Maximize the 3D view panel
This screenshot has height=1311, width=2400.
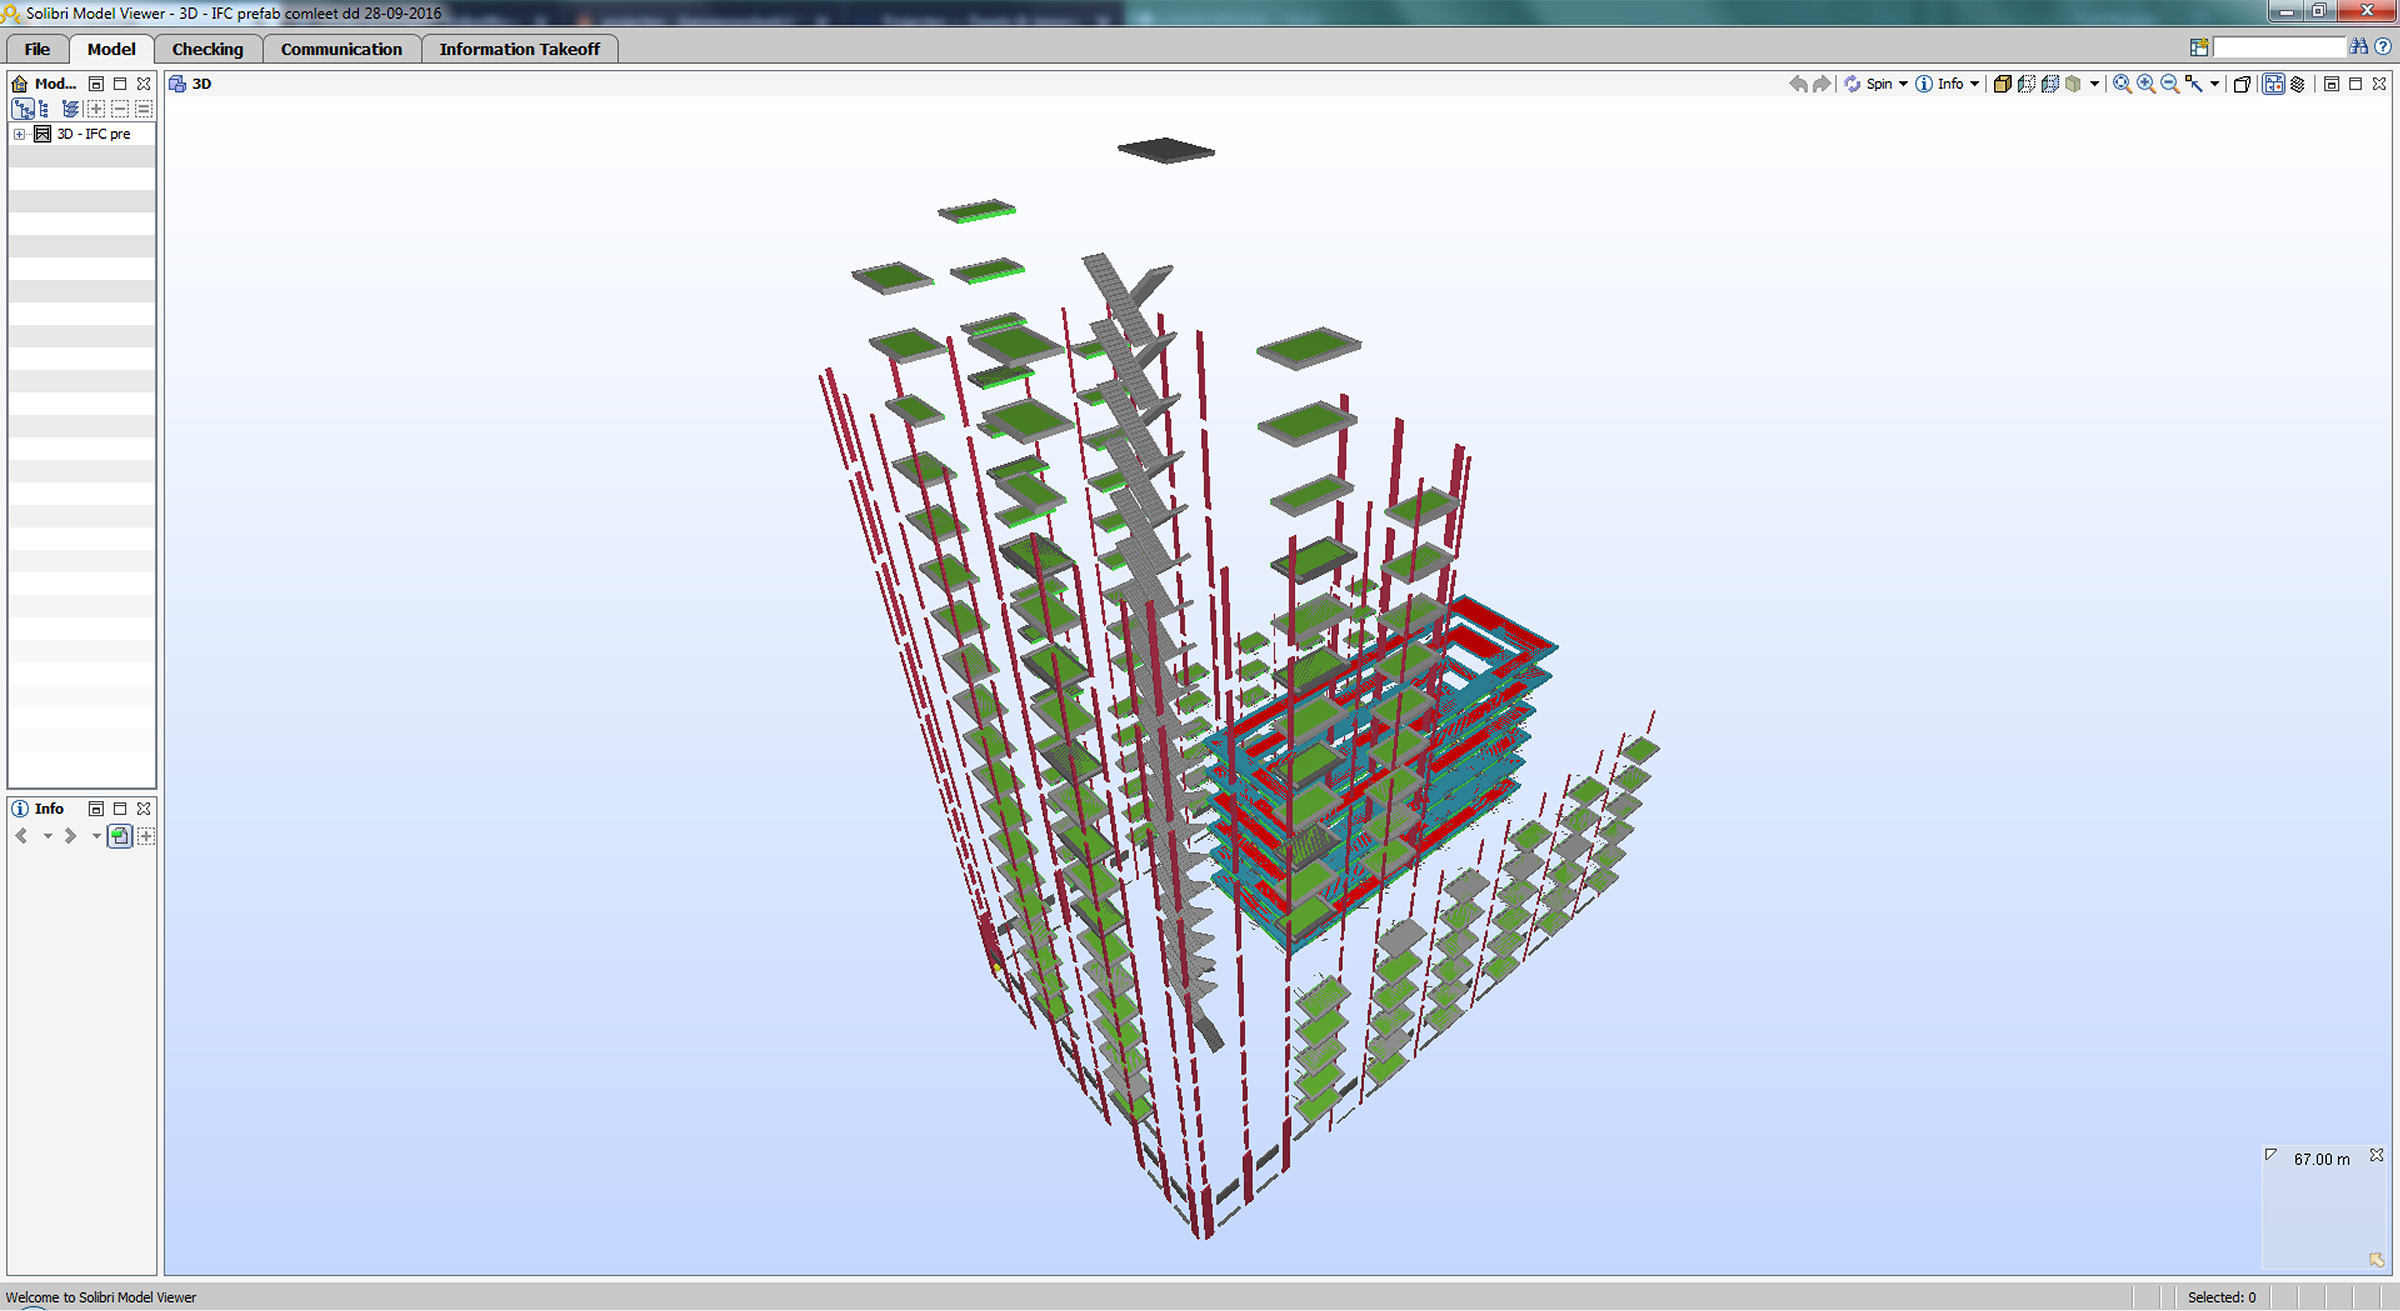point(2355,84)
